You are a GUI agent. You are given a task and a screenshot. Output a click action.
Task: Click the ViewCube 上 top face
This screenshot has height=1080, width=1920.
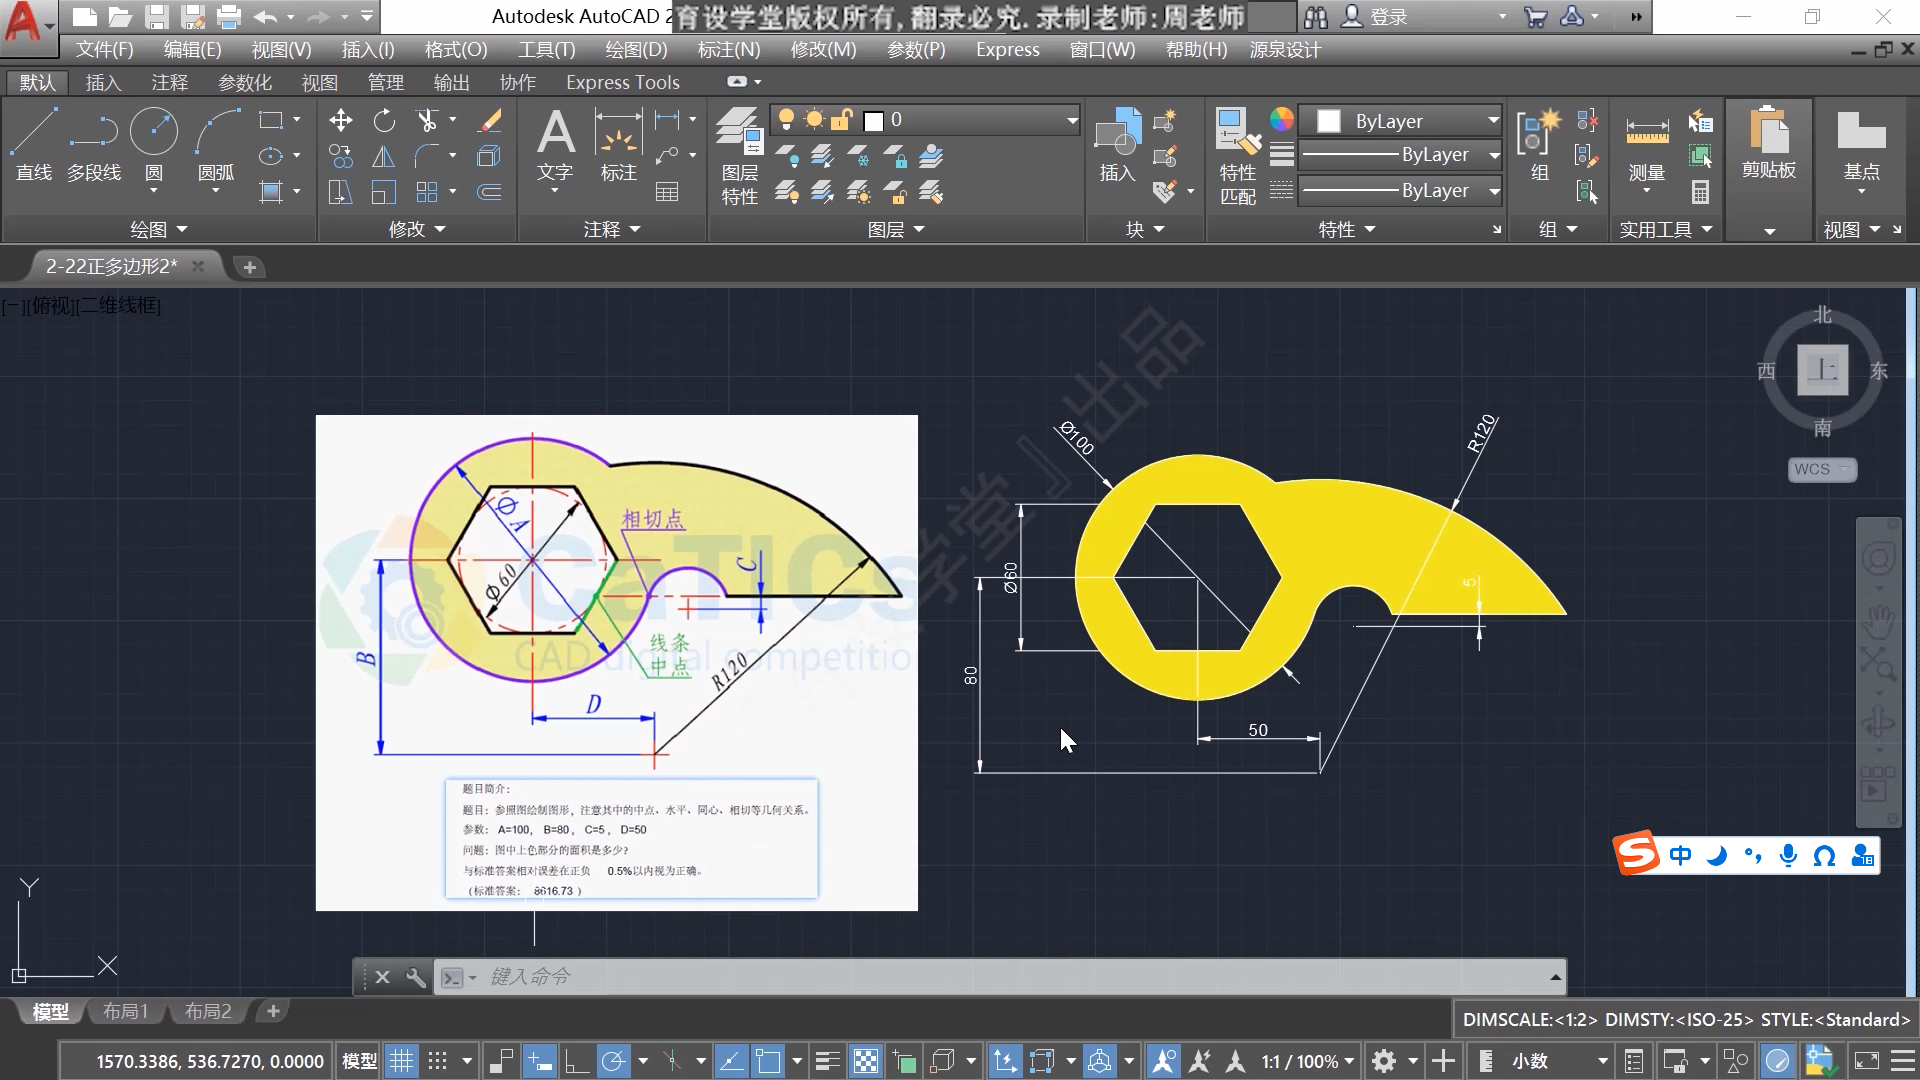(1822, 369)
